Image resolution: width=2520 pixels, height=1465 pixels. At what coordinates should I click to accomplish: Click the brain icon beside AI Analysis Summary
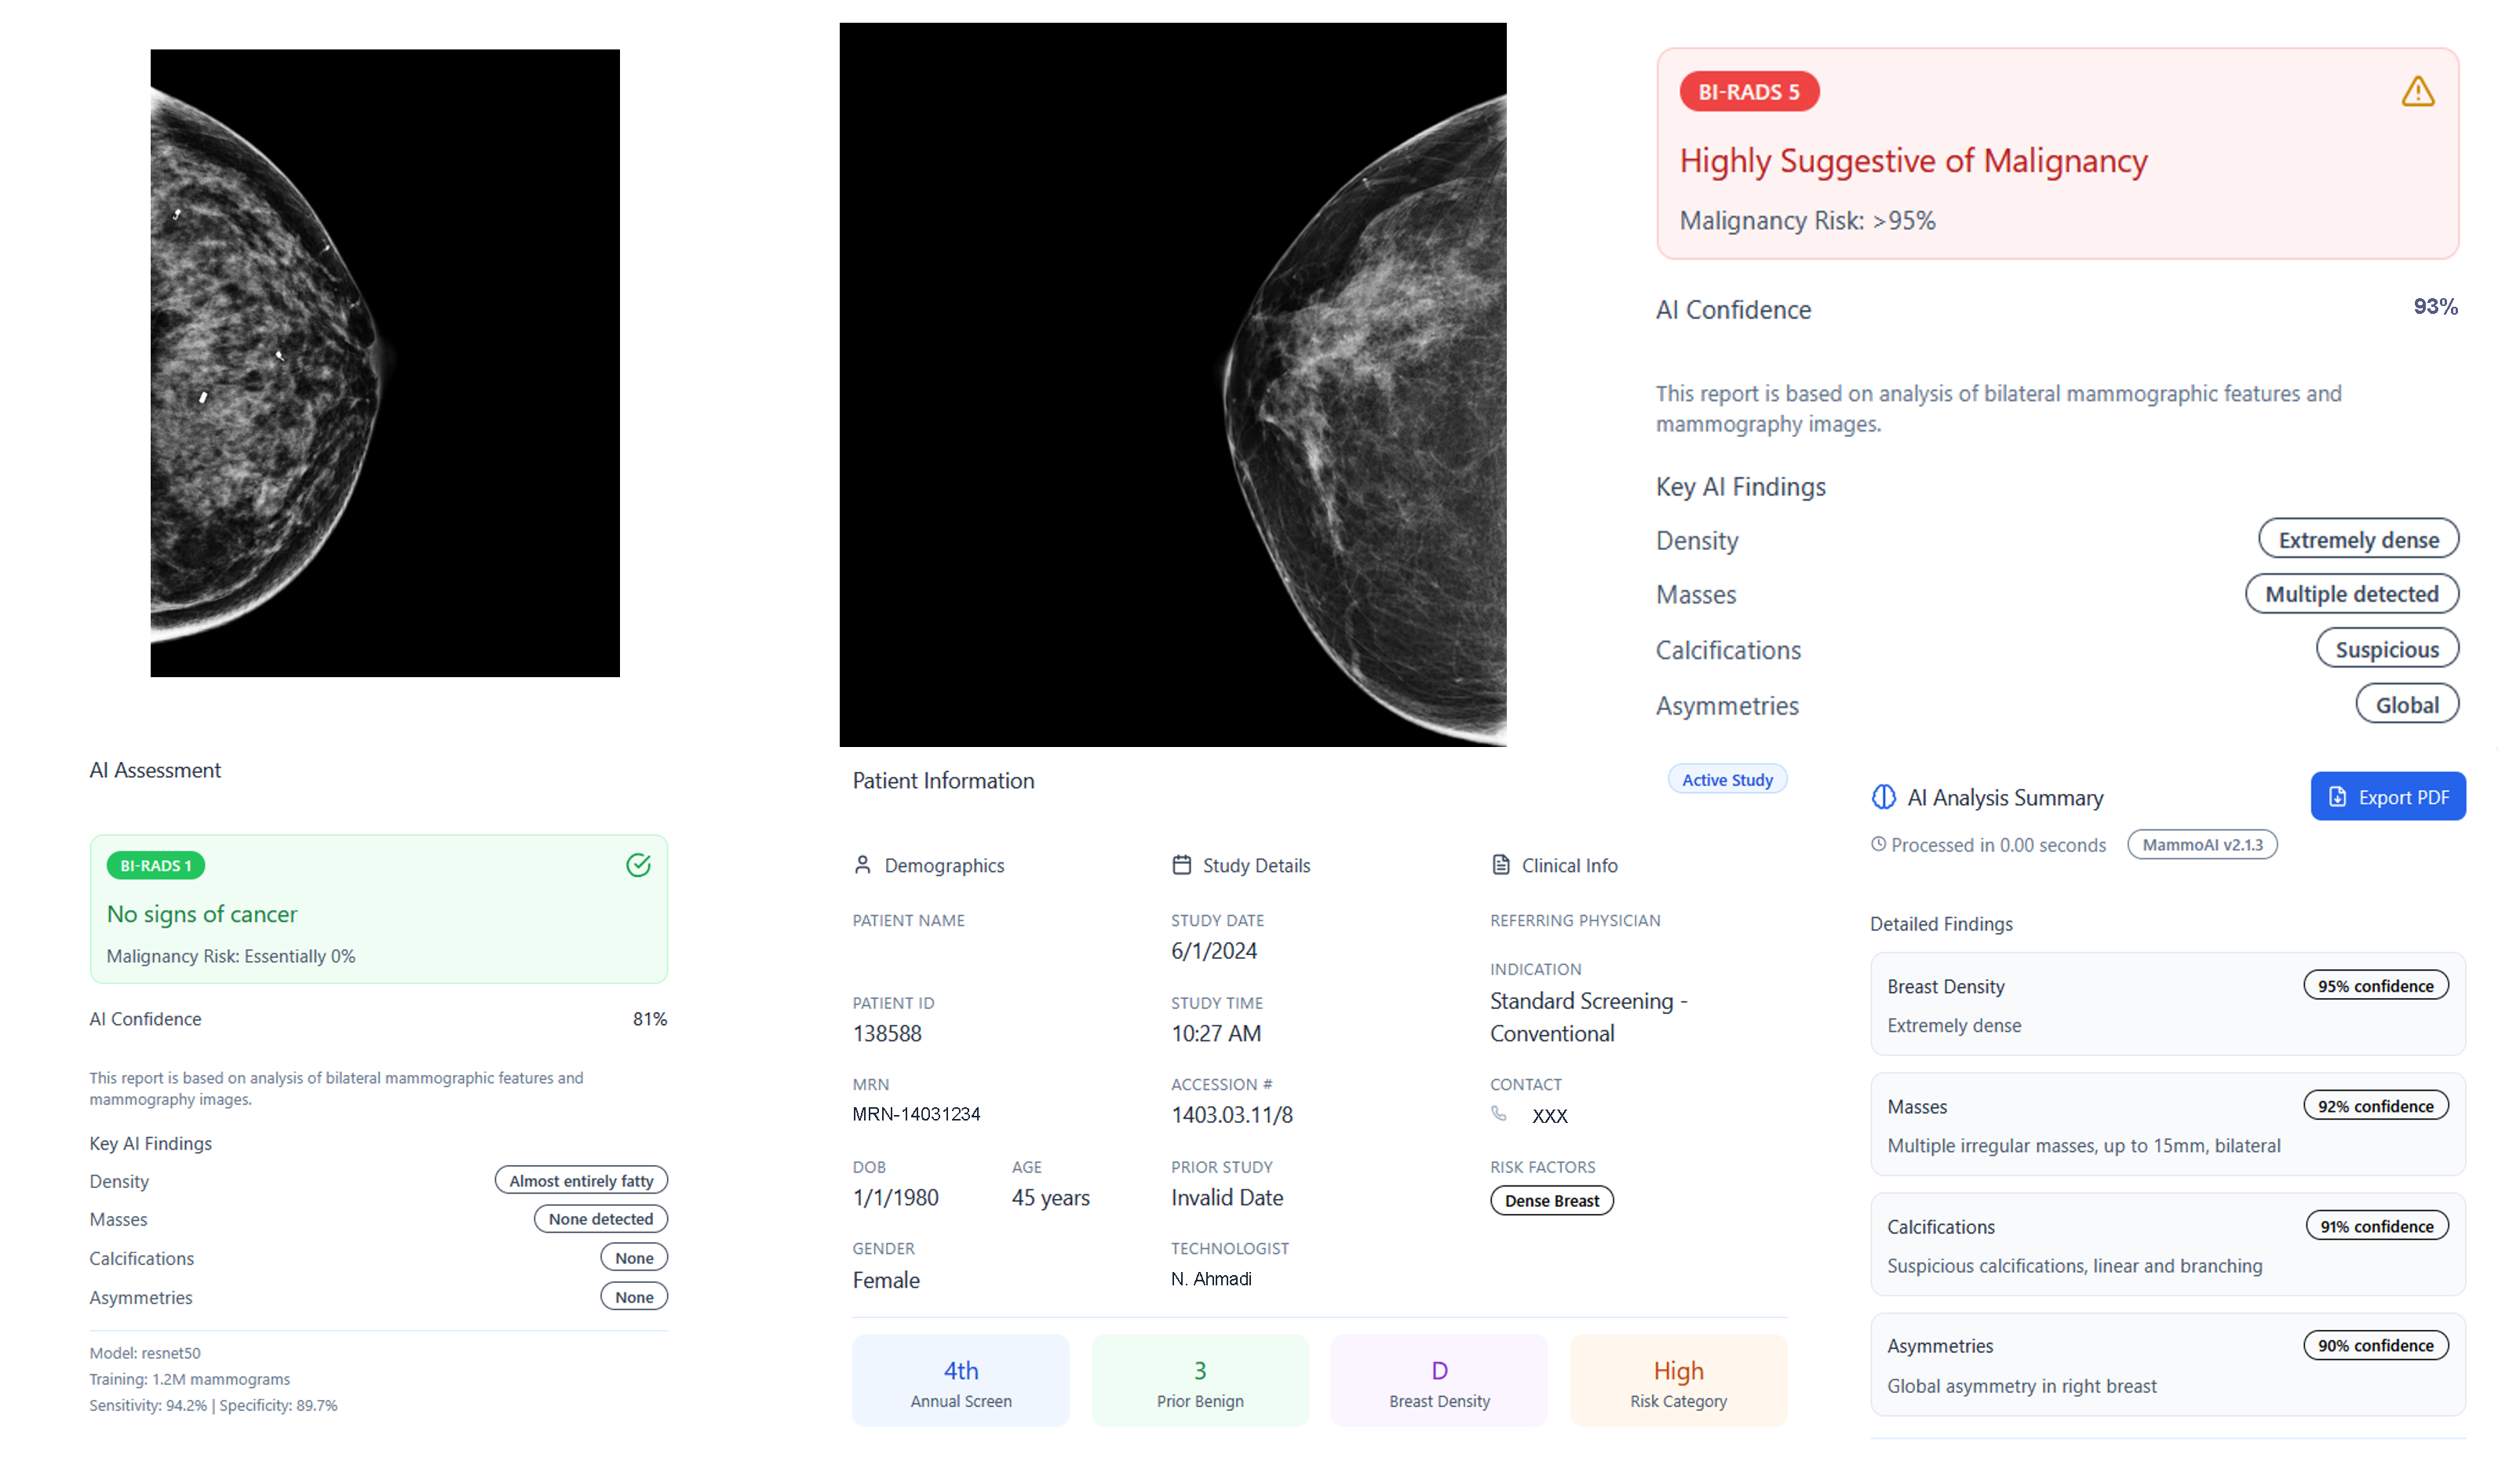click(x=1883, y=797)
